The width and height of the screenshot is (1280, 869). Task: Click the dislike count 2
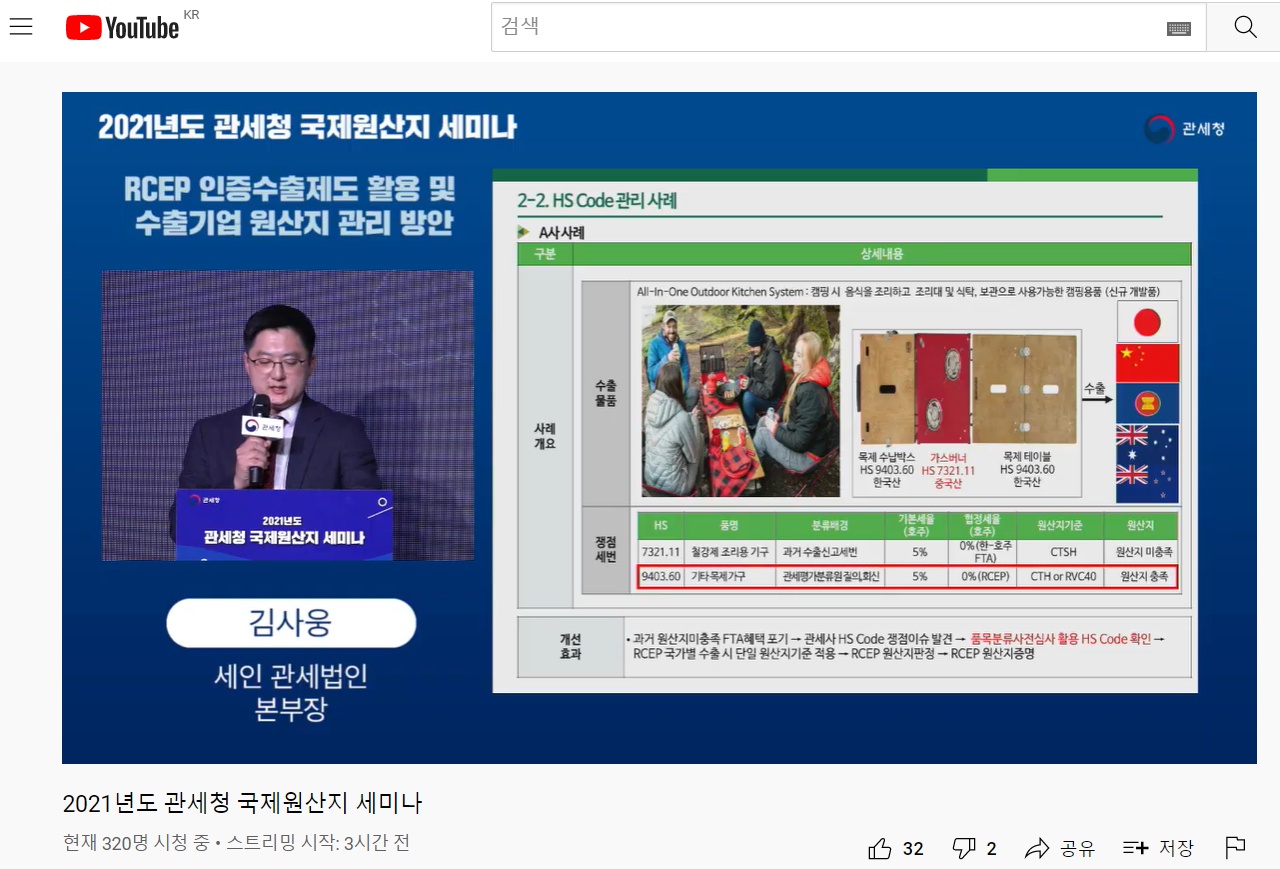(991, 848)
